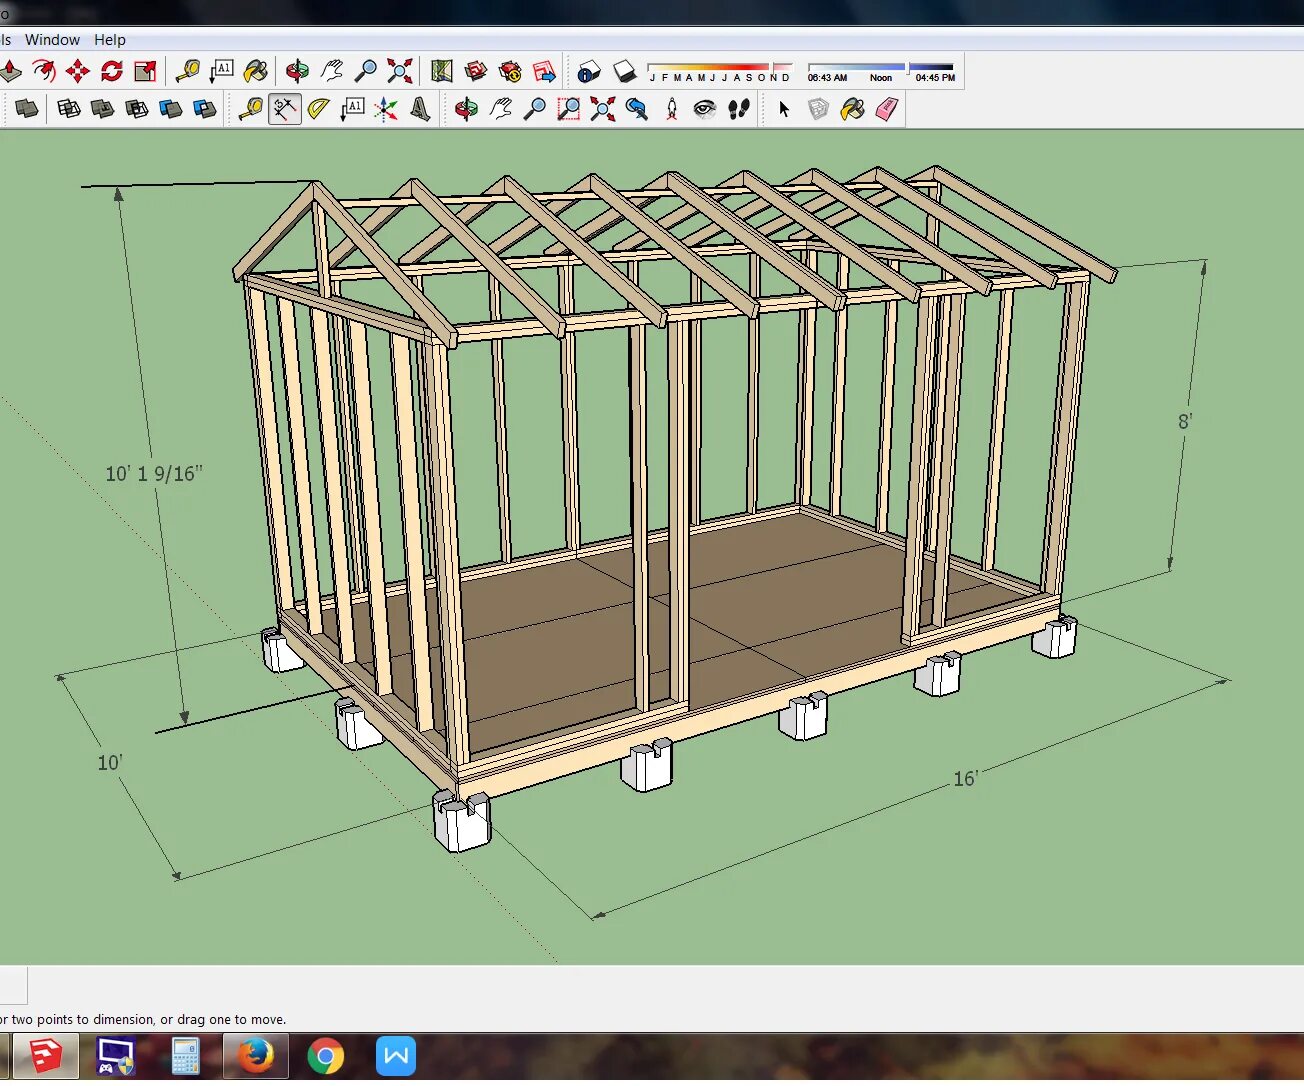
Task: Select the highlighted Dimension tool
Action: 285,108
